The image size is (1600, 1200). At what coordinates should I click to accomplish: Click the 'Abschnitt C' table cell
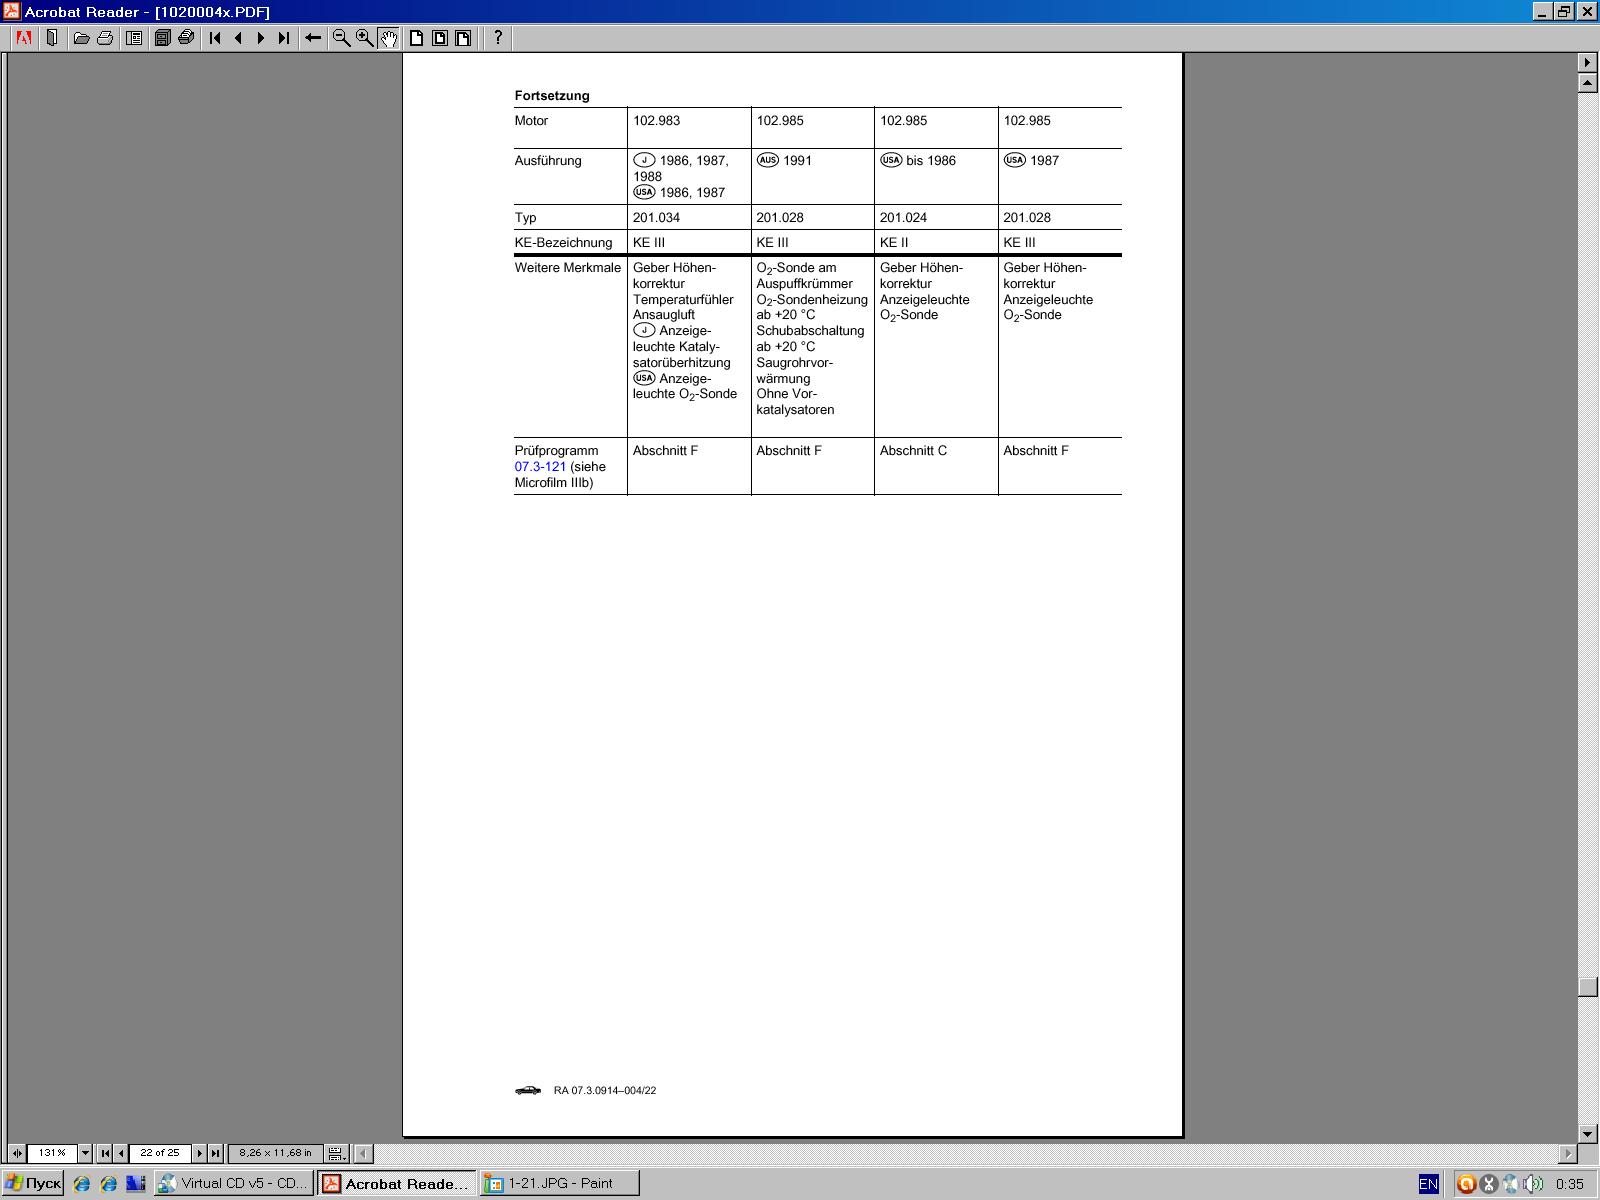(x=936, y=466)
